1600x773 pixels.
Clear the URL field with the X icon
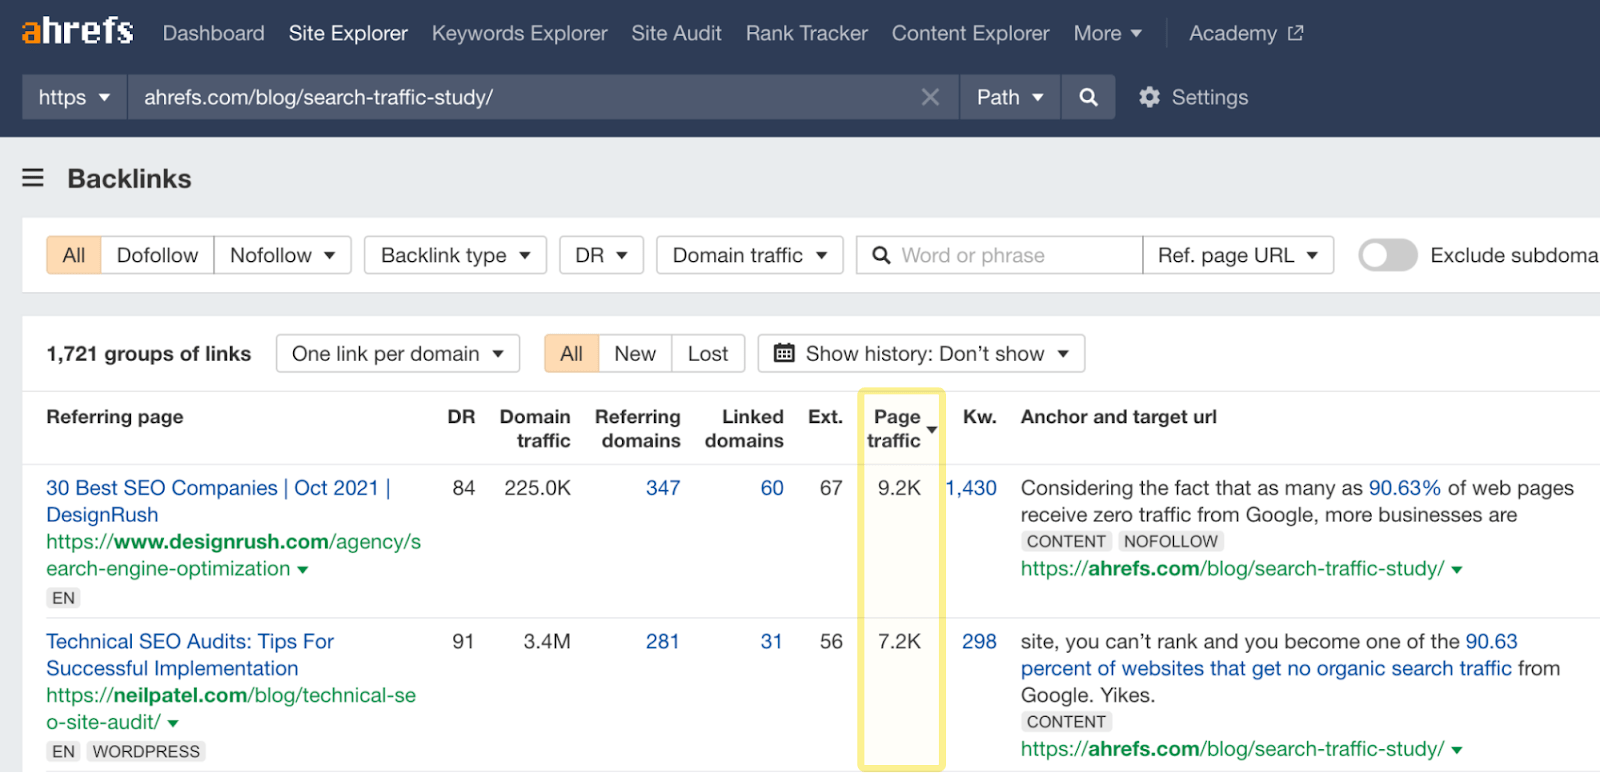coord(930,97)
